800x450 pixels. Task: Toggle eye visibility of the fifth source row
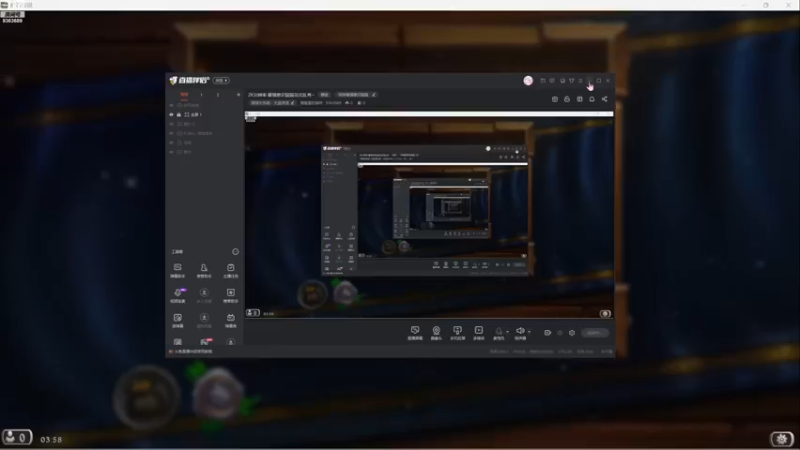(171, 143)
